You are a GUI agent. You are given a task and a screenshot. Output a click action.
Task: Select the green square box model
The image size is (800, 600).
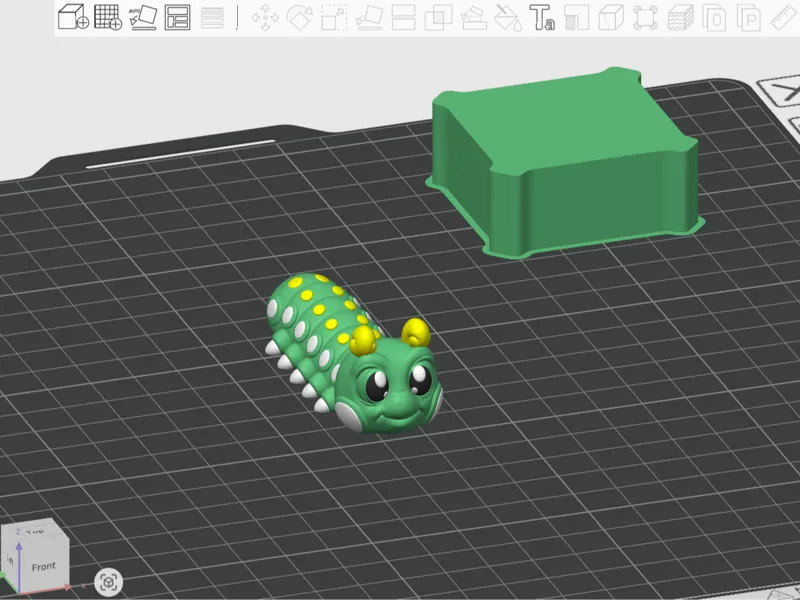(x=565, y=162)
